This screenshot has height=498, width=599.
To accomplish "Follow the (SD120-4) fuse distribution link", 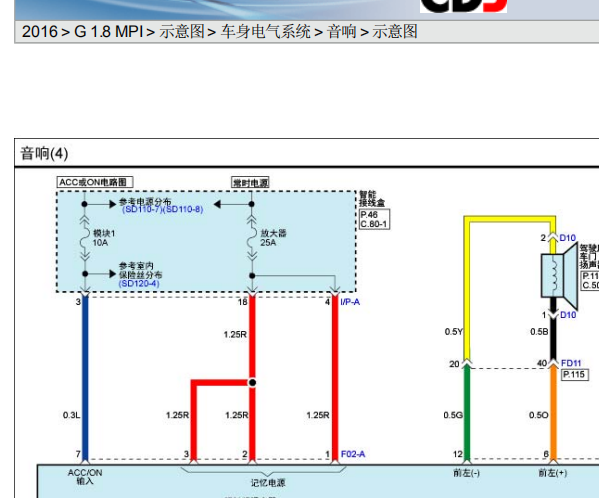I will point(139,283).
